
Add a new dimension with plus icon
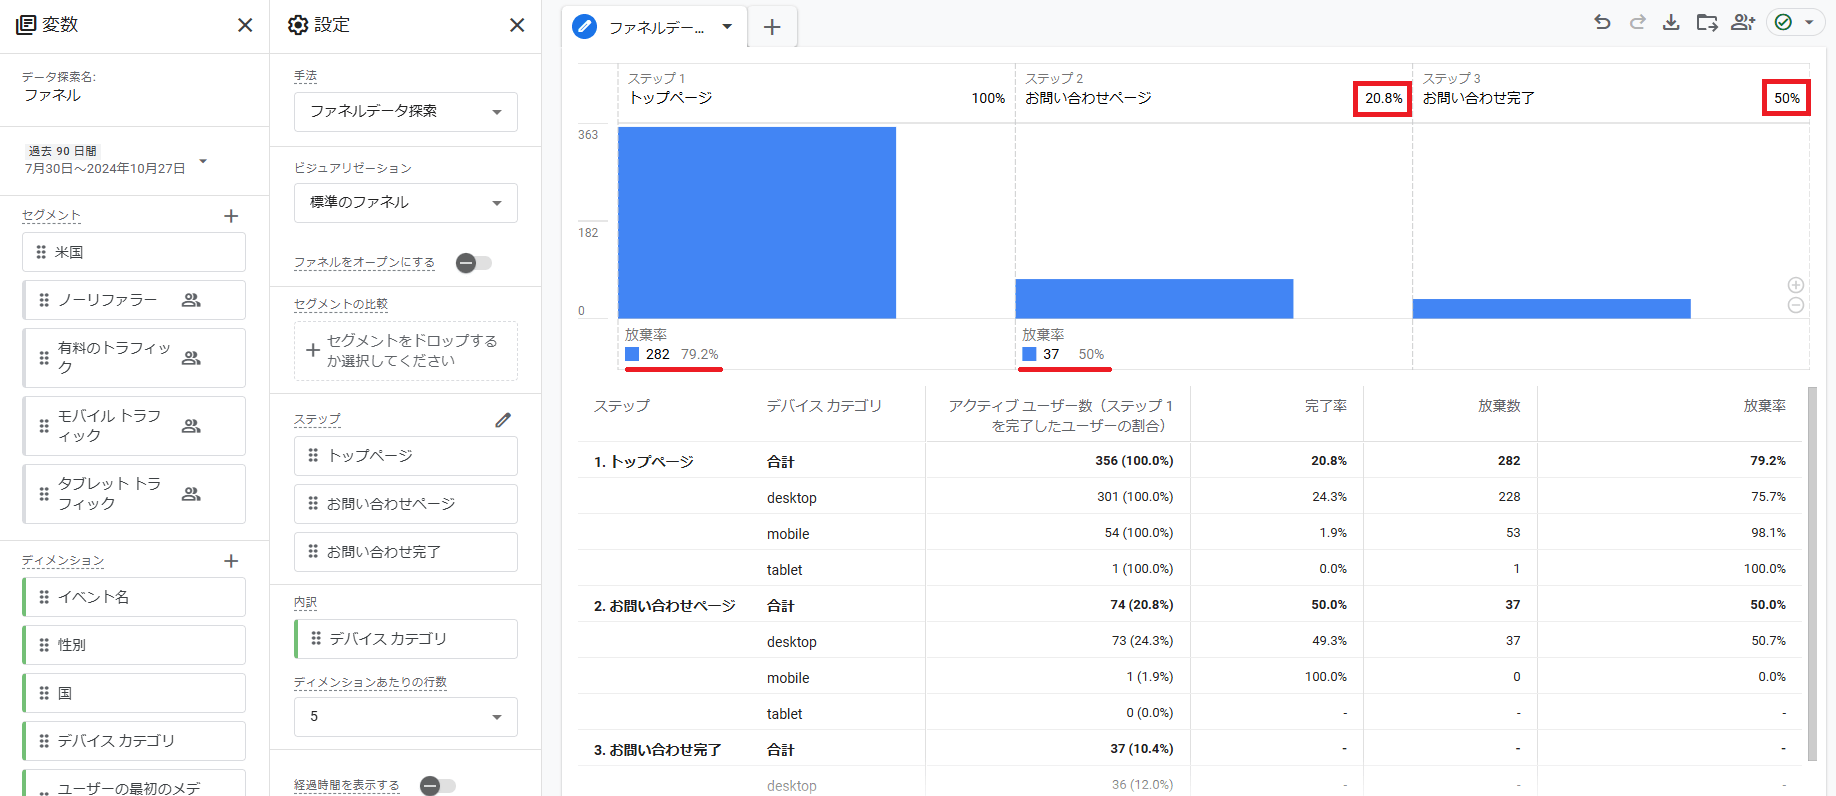[x=231, y=561]
